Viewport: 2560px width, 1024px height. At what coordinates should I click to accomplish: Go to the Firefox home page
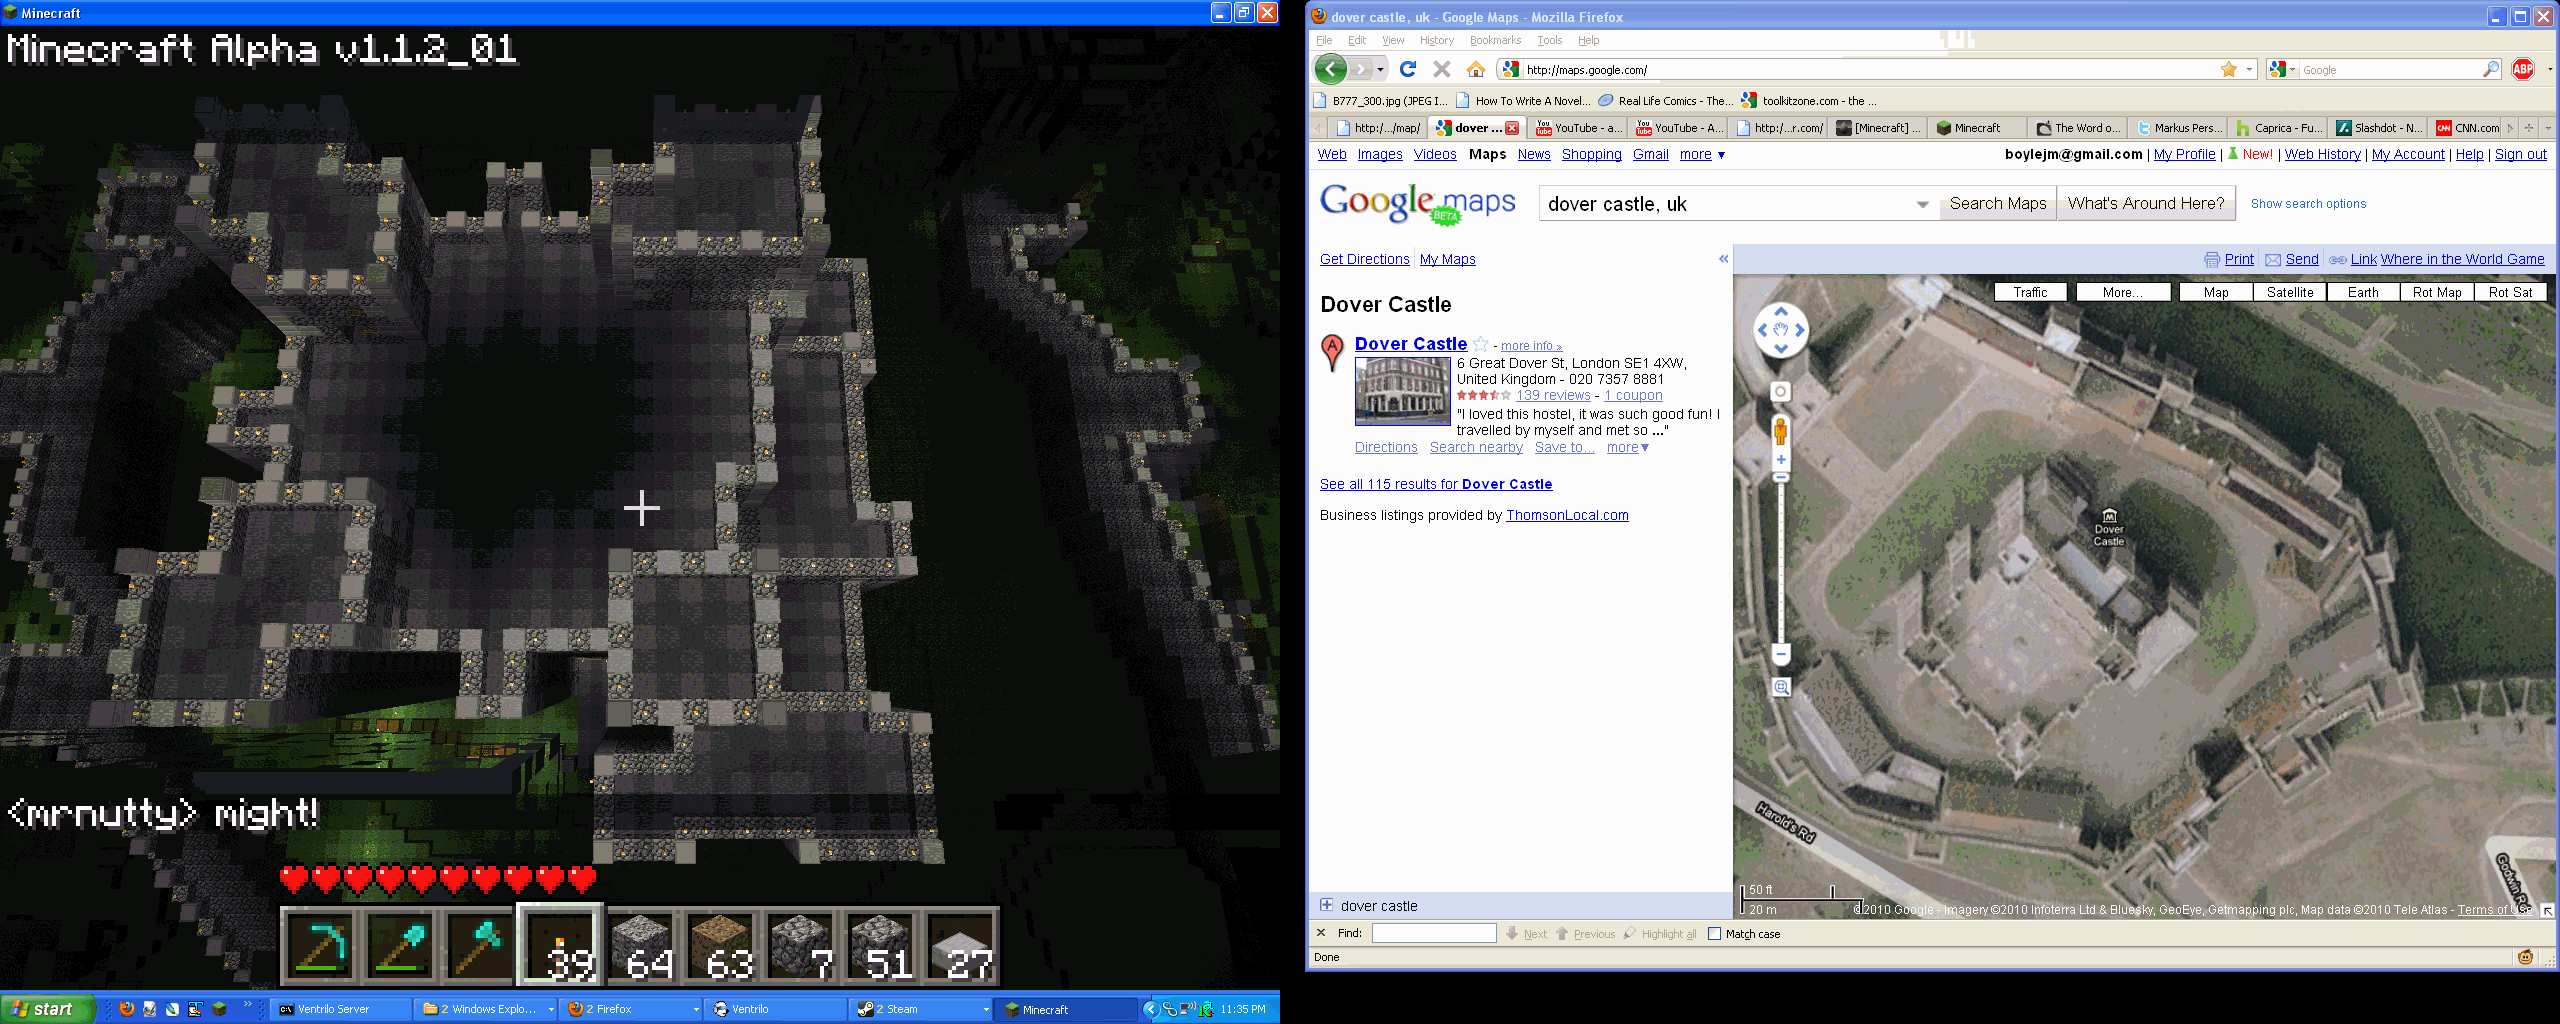coord(1476,69)
